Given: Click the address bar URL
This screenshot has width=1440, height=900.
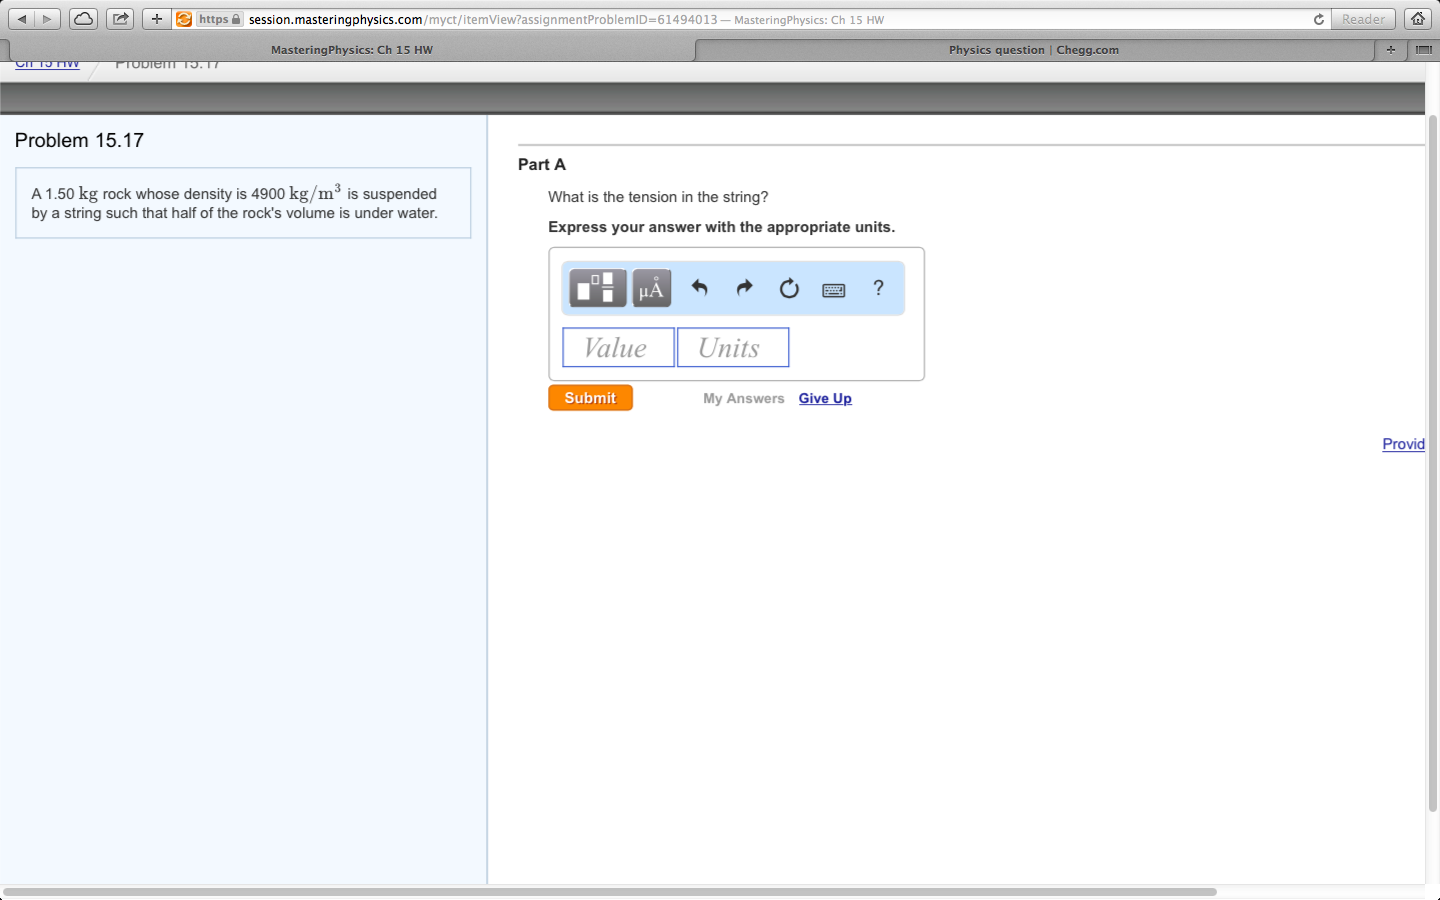Looking at the screenshot, I should click(x=566, y=19).
